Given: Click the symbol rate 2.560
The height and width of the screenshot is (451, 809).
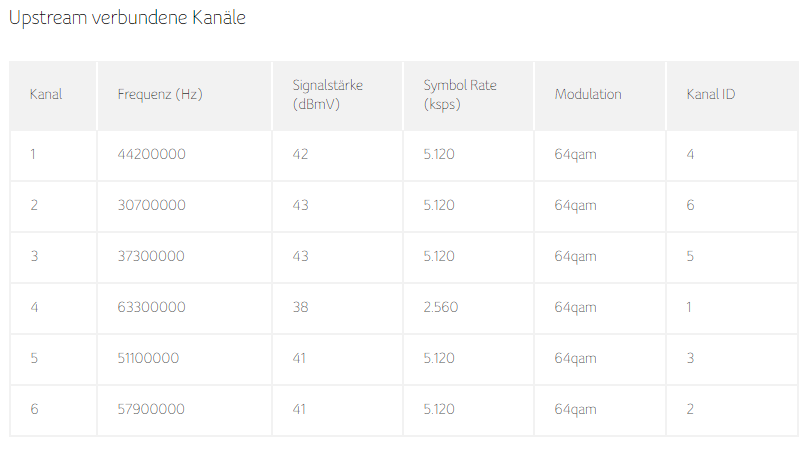Looking at the screenshot, I should pos(440,308).
